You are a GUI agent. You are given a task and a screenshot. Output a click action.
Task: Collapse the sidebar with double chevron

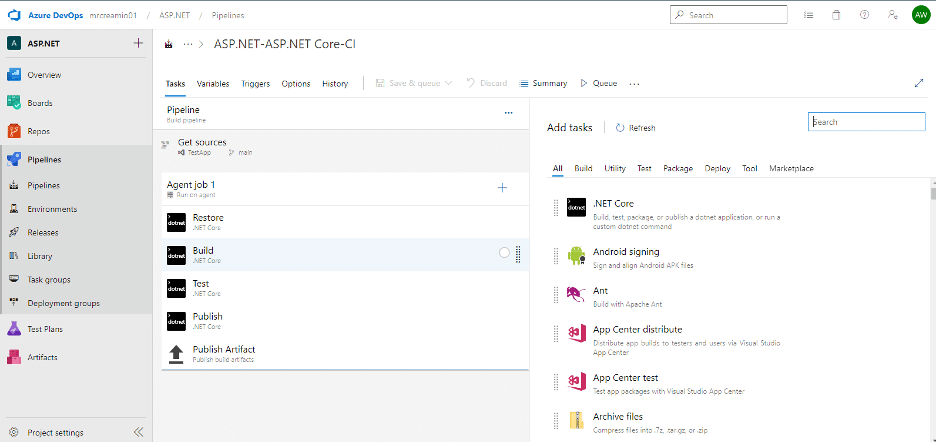point(138,432)
